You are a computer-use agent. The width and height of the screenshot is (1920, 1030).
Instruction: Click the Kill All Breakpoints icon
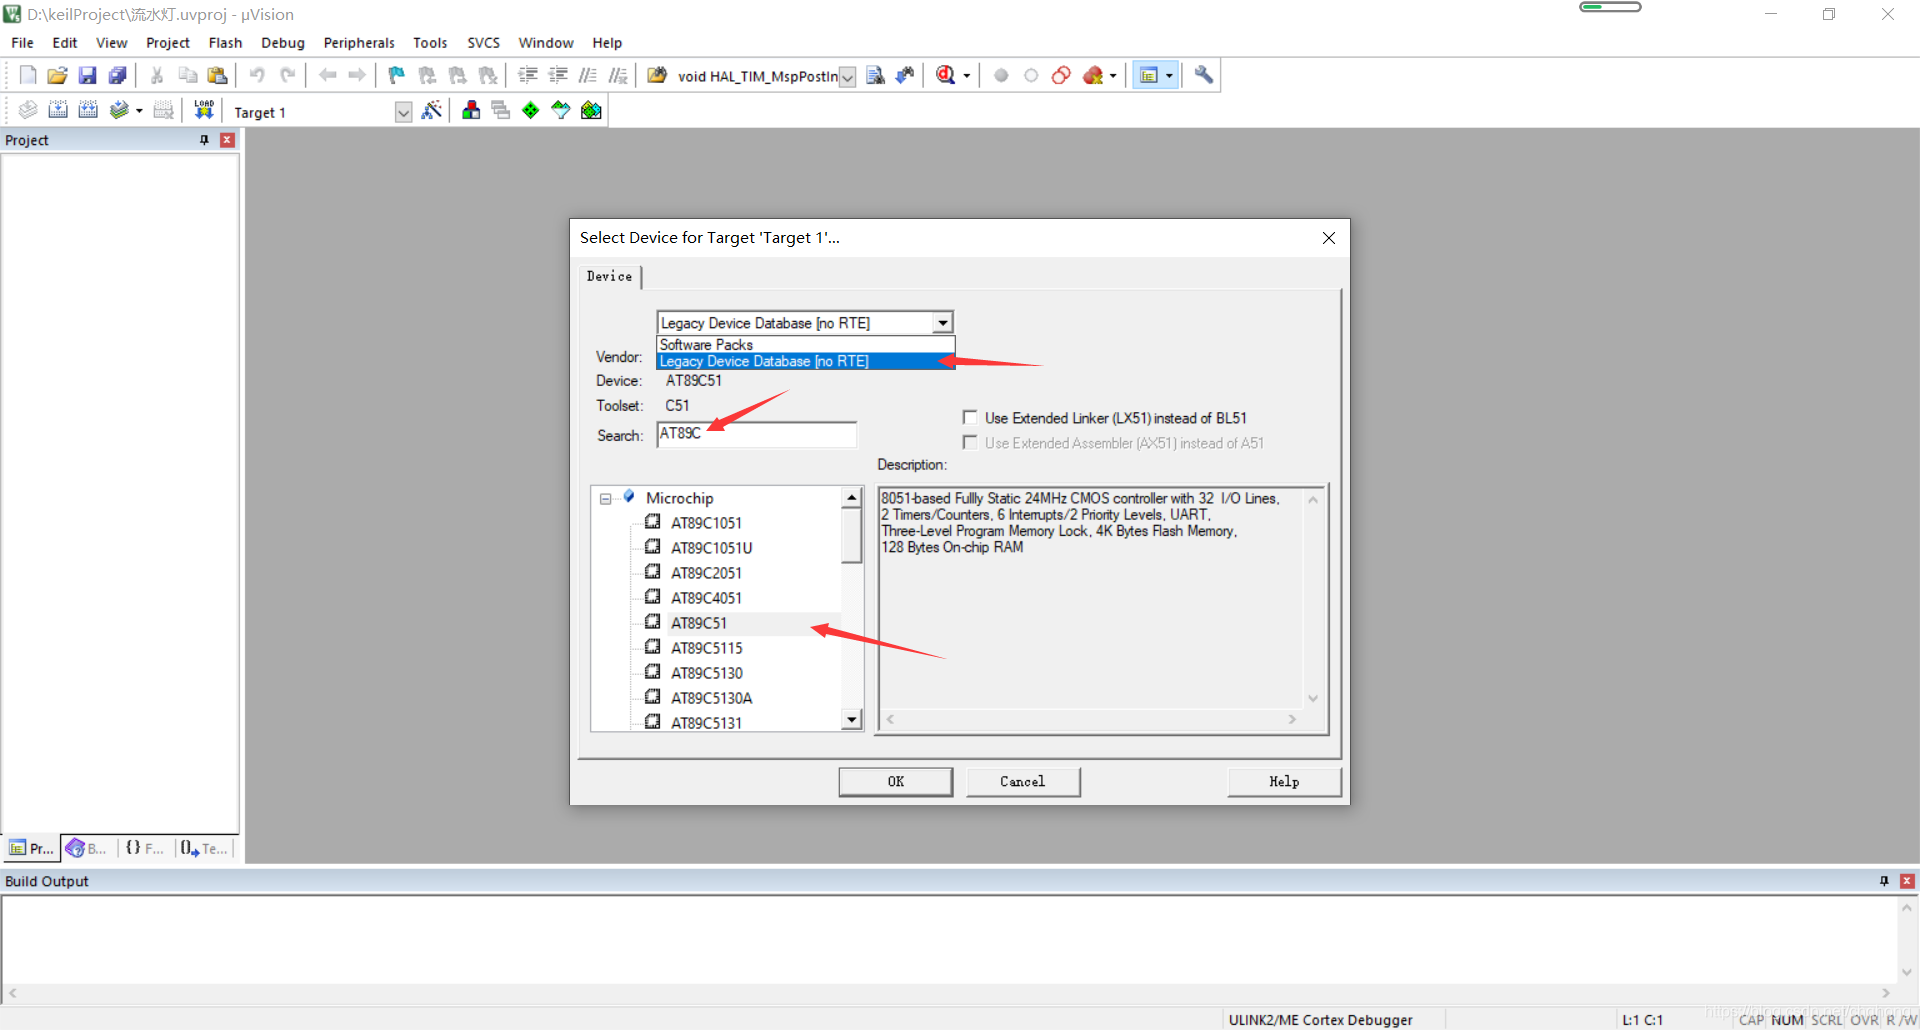(x=1093, y=75)
